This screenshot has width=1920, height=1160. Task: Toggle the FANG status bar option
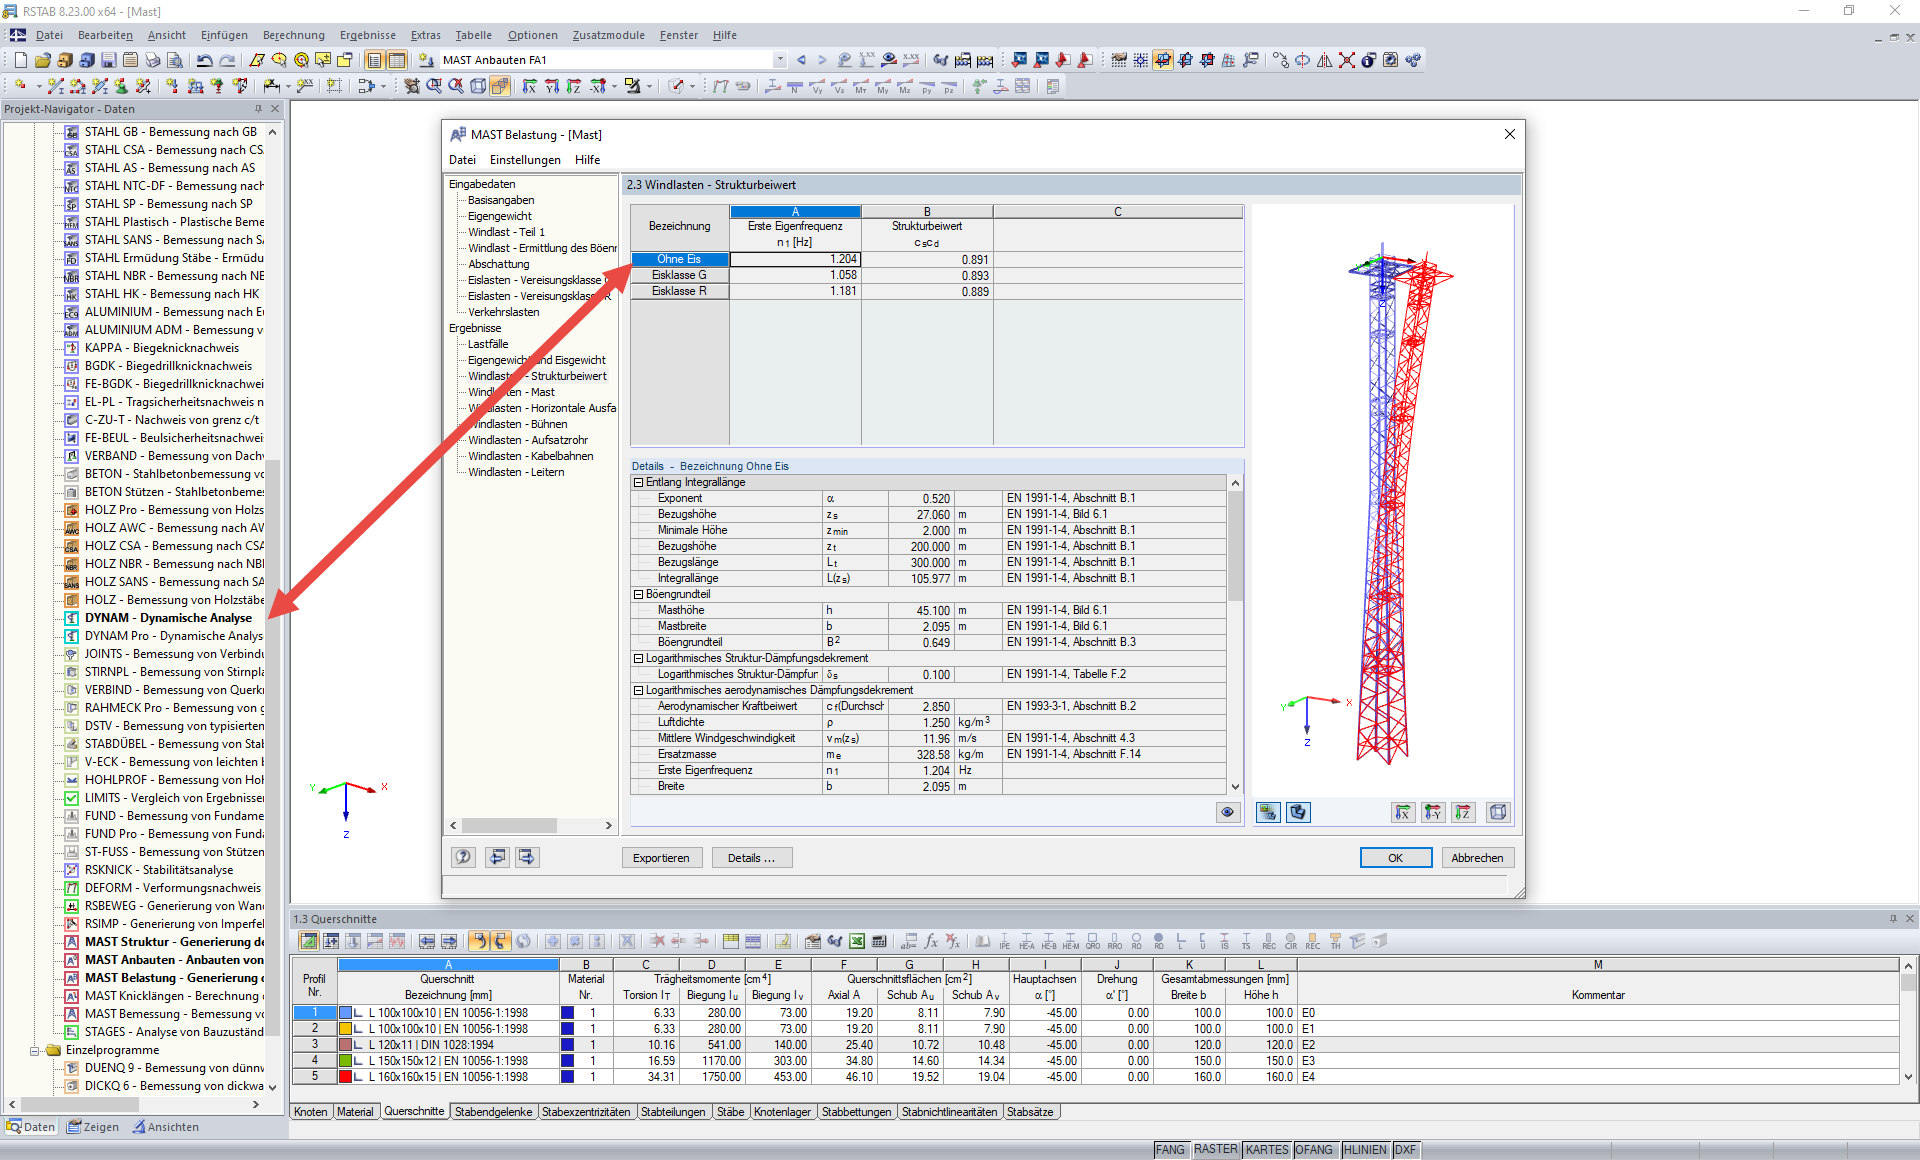tap(1170, 1150)
